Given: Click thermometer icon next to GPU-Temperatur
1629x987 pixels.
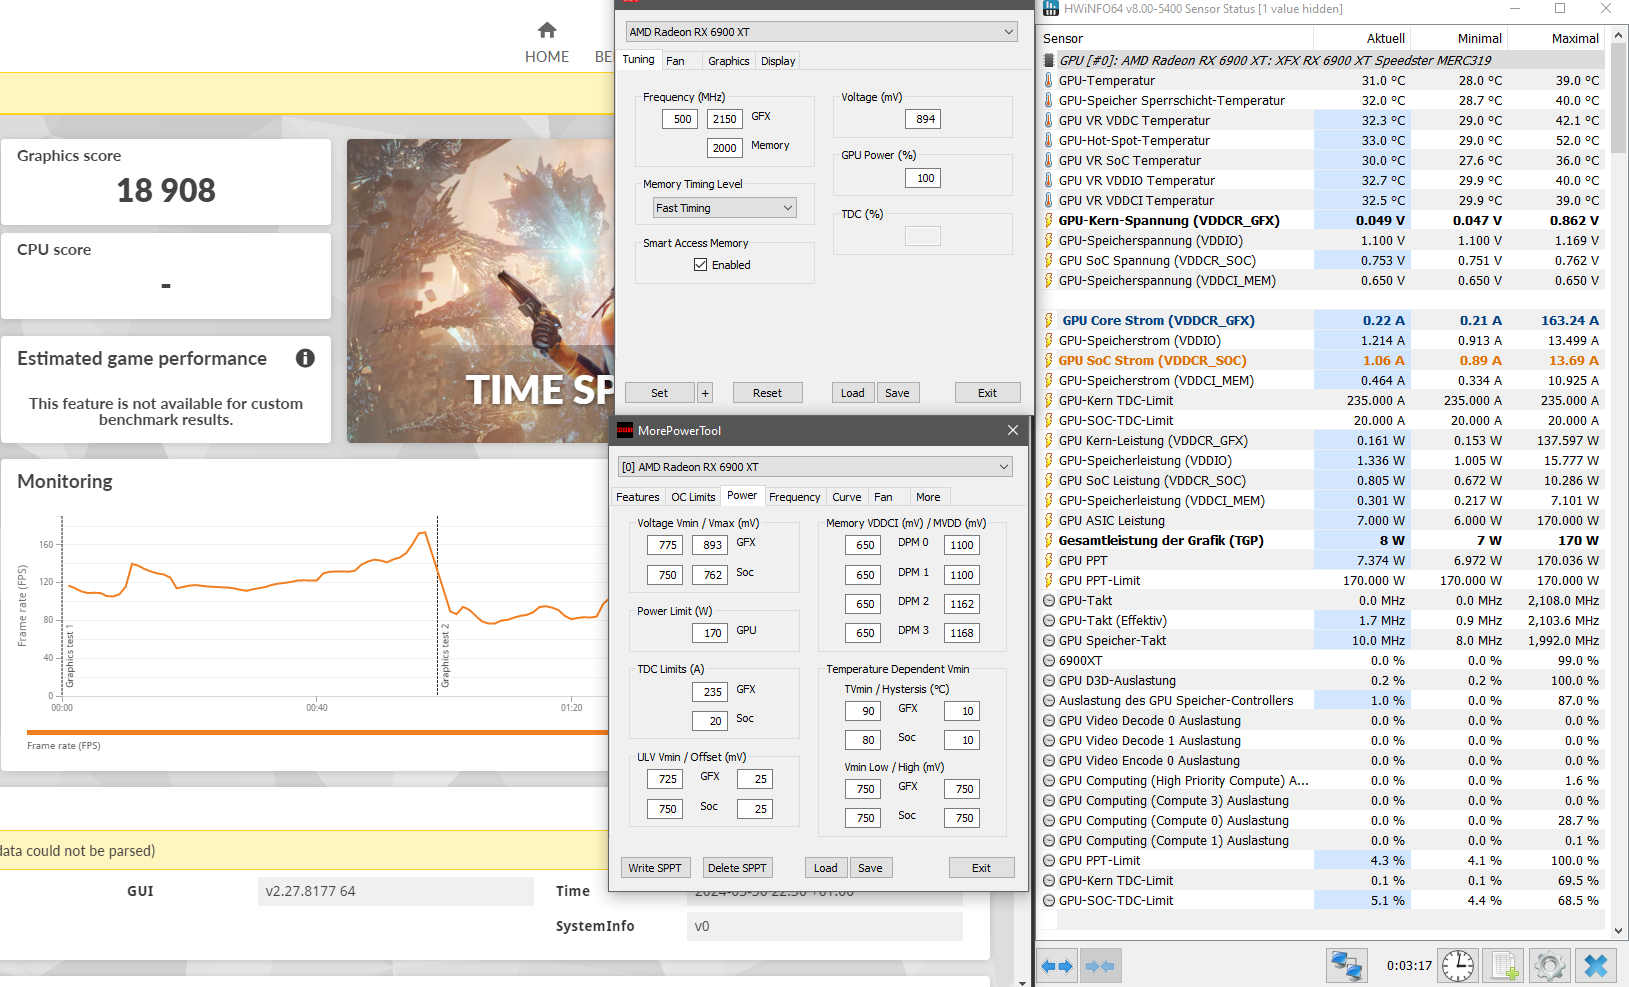Looking at the screenshot, I should (1049, 80).
